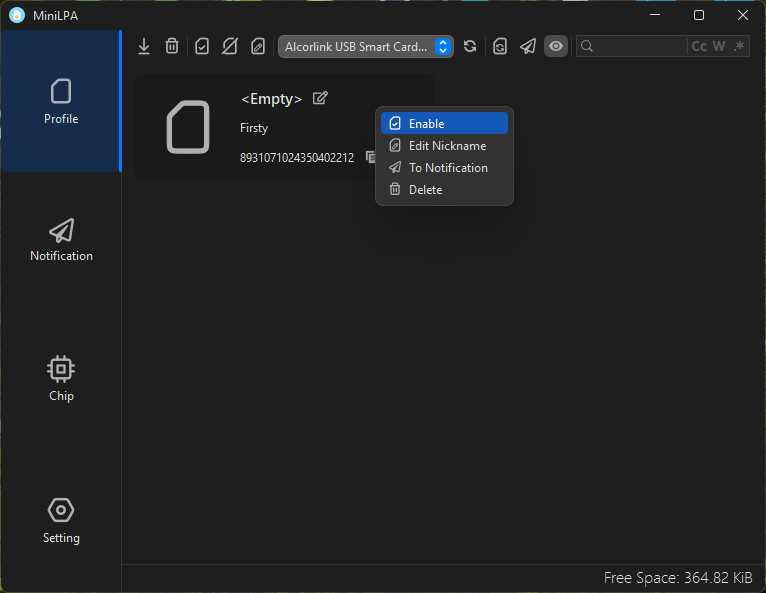The image size is (766, 593).
Task: Click the edit nickname icon in toolbar
Action: pyautogui.click(x=258, y=46)
